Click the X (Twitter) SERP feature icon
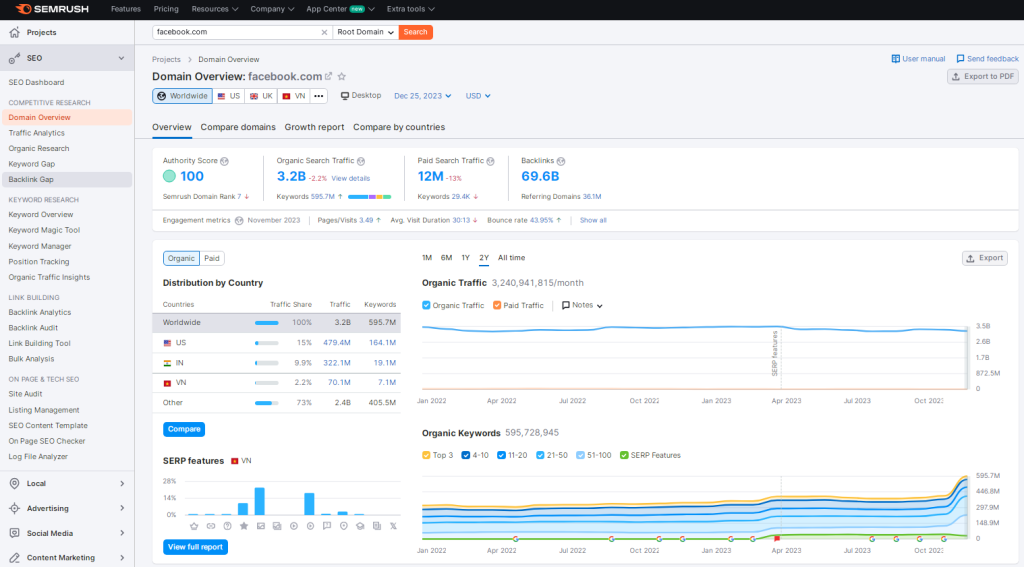The width and height of the screenshot is (1024, 567). (x=393, y=526)
